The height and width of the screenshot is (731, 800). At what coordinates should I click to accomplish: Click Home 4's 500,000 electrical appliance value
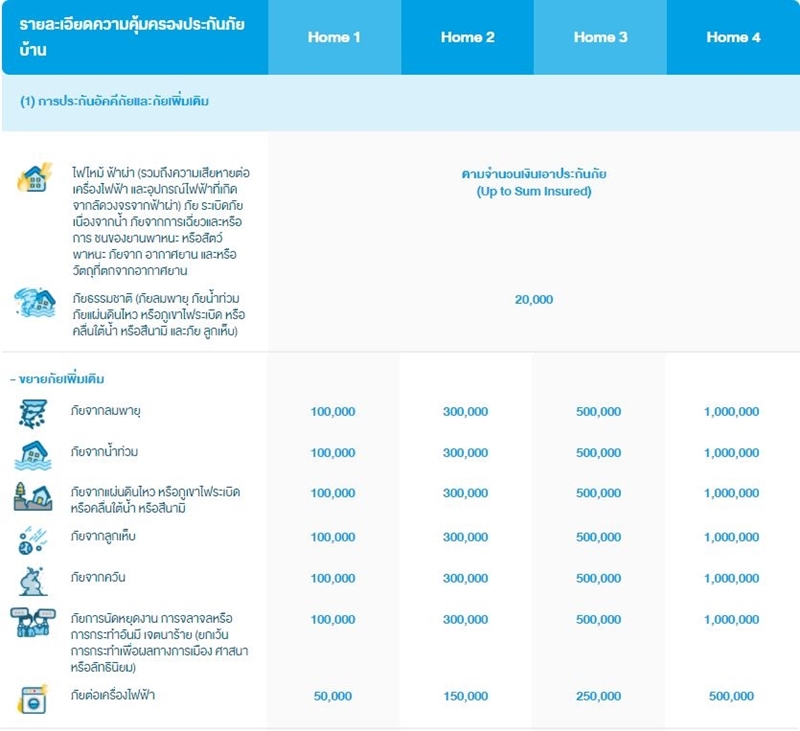(x=731, y=696)
